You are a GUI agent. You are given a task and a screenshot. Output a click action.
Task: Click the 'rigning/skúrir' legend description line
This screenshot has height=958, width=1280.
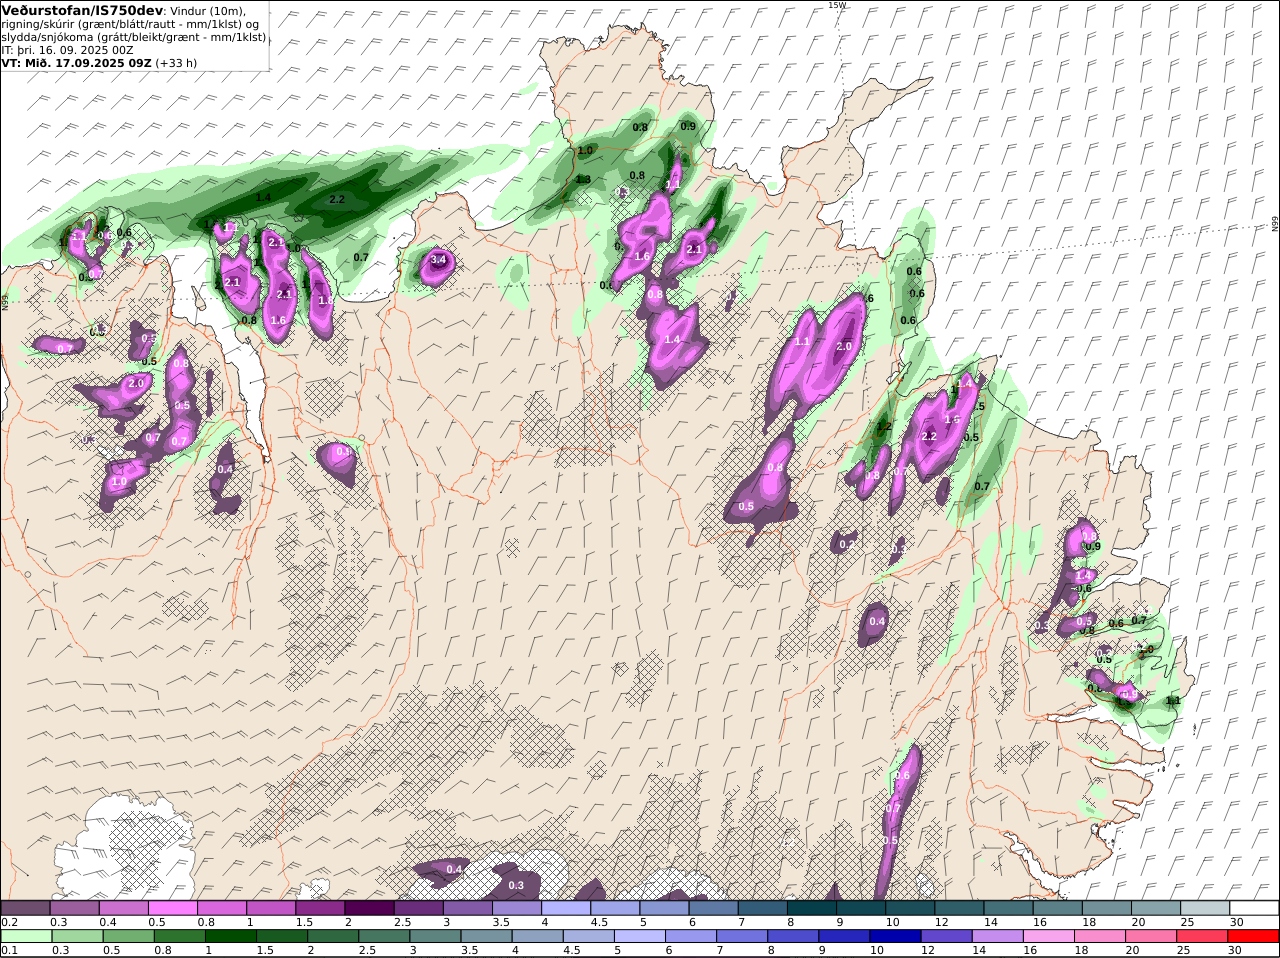click(x=132, y=24)
